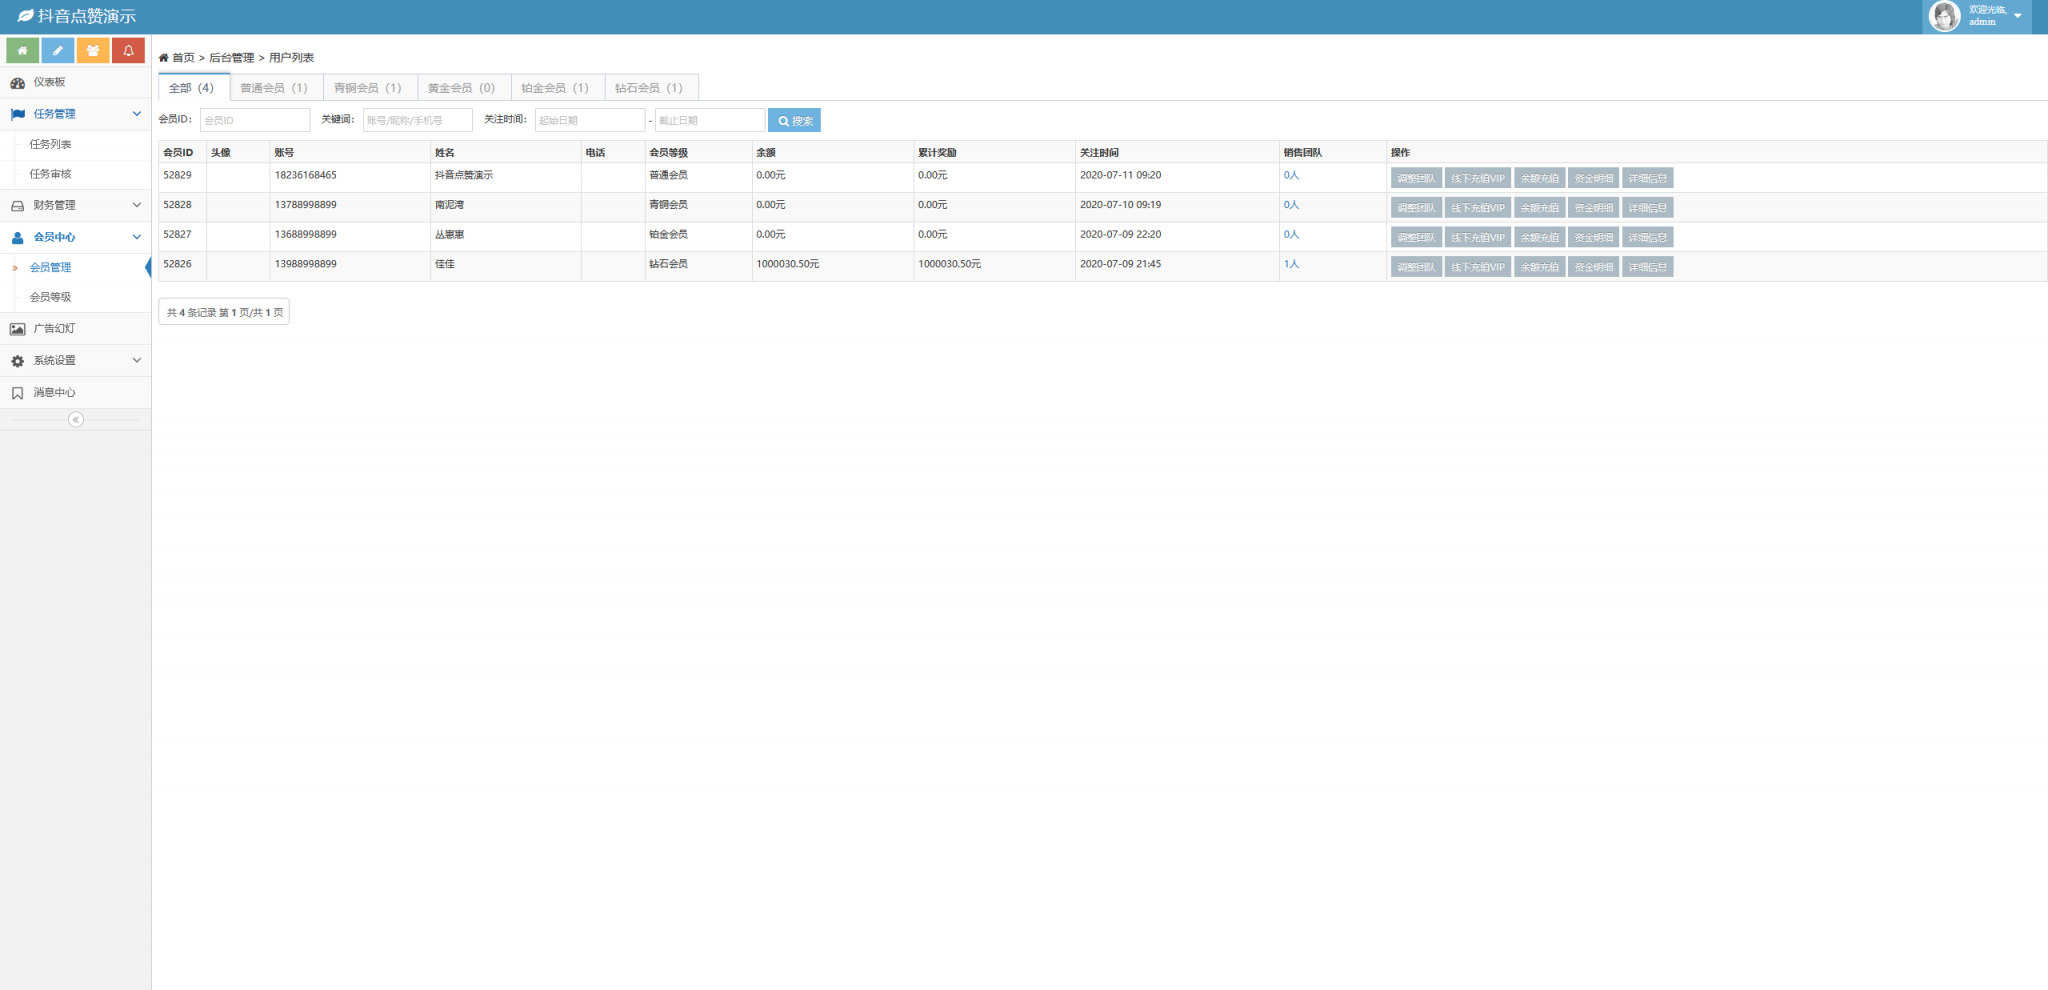Image resolution: width=2048 pixels, height=990 pixels.
Task: Click the red bell notification icon
Action: (x=128, y=50)
